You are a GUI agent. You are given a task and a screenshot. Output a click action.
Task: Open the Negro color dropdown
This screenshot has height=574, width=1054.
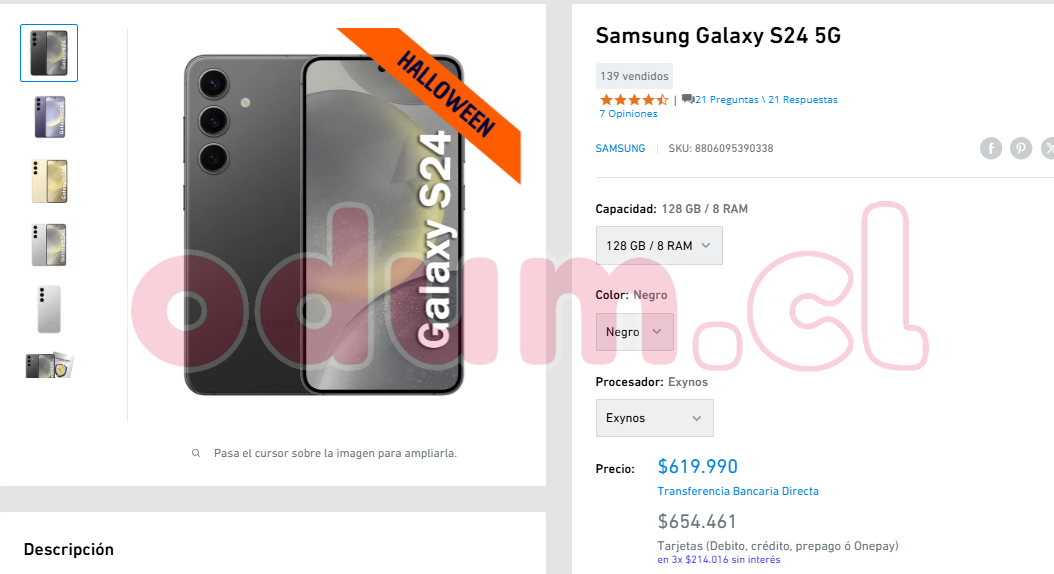[635, 331]
